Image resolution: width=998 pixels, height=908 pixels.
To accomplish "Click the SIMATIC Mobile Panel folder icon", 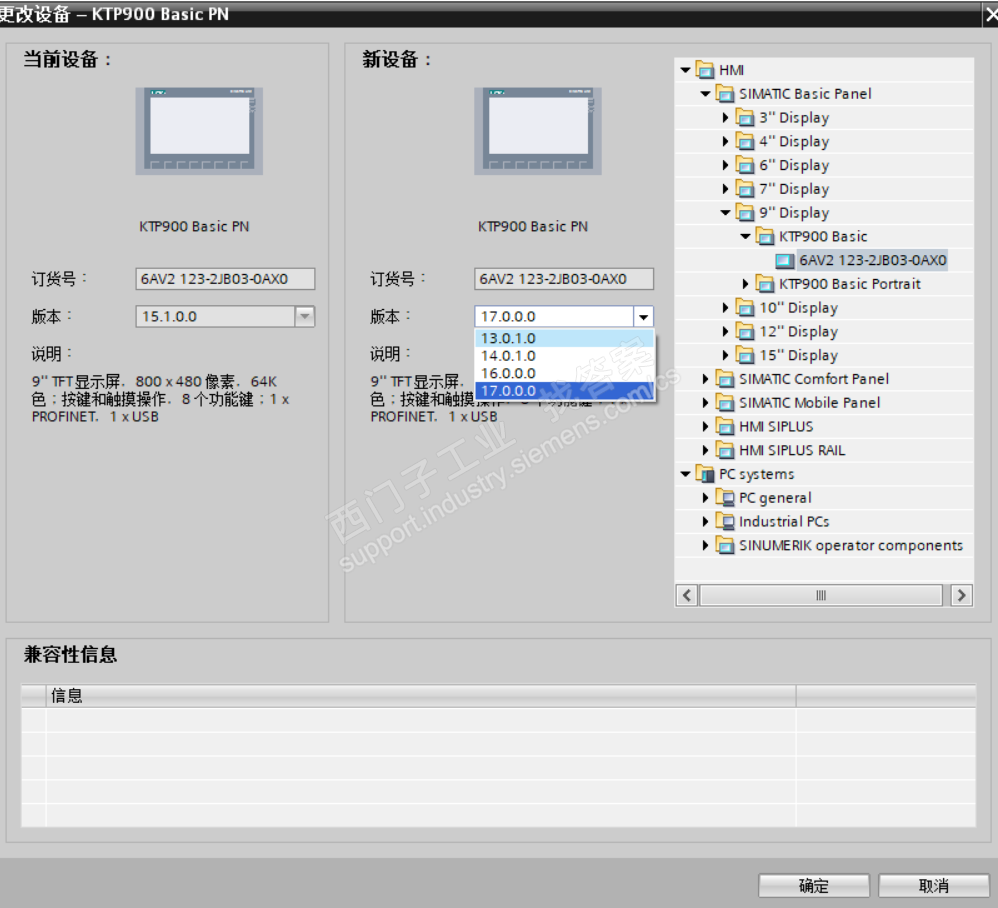I will 725,403.
